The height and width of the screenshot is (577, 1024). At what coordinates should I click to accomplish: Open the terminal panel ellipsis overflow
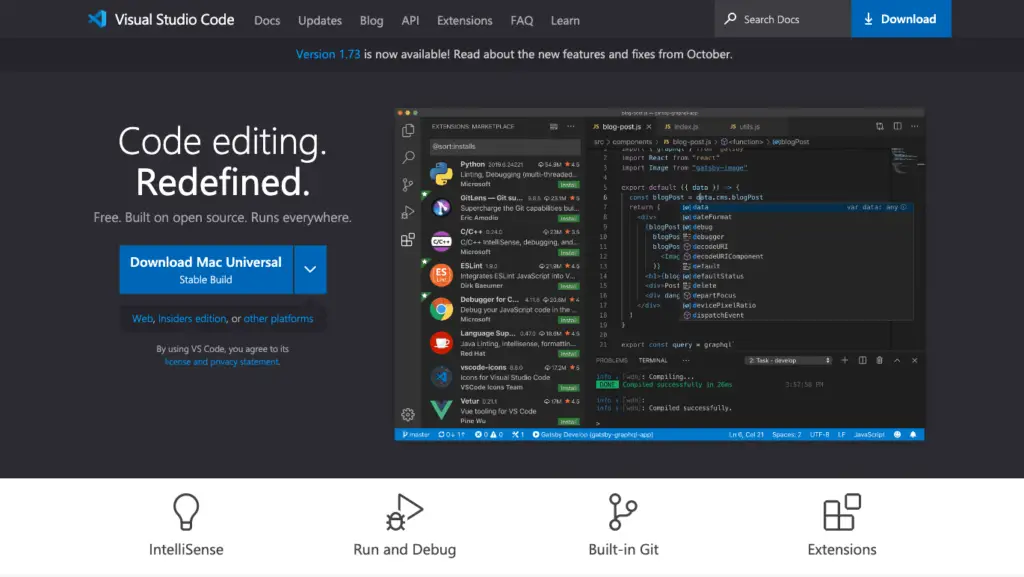686,360
